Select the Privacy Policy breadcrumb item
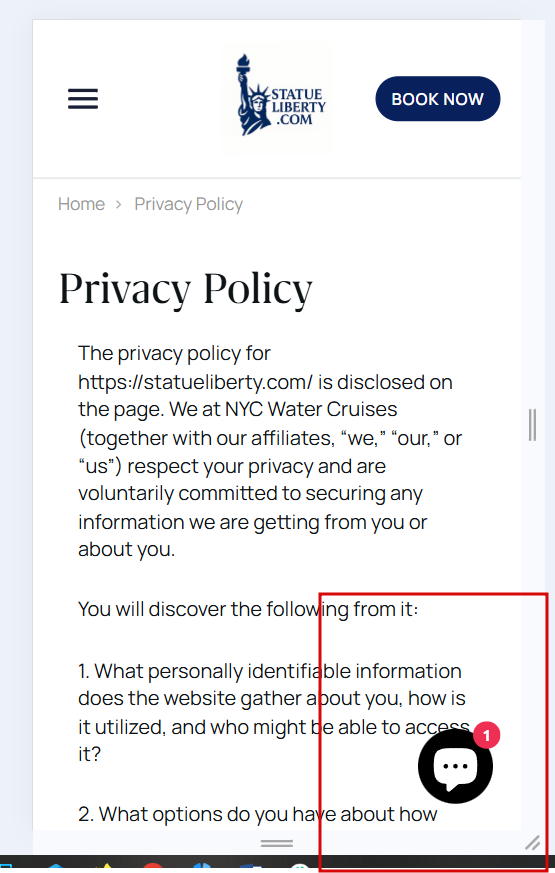The height and width of the screenshot is (873, 555). 189,204
